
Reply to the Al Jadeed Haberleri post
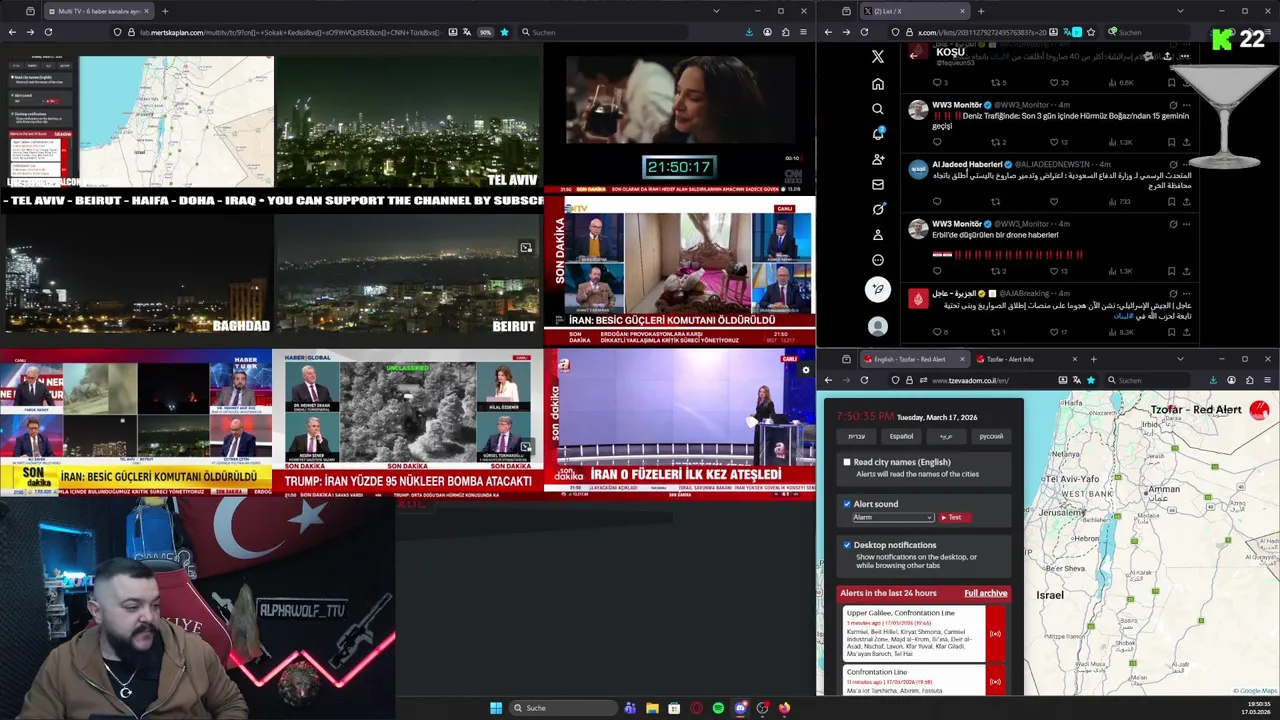(937, 201)
